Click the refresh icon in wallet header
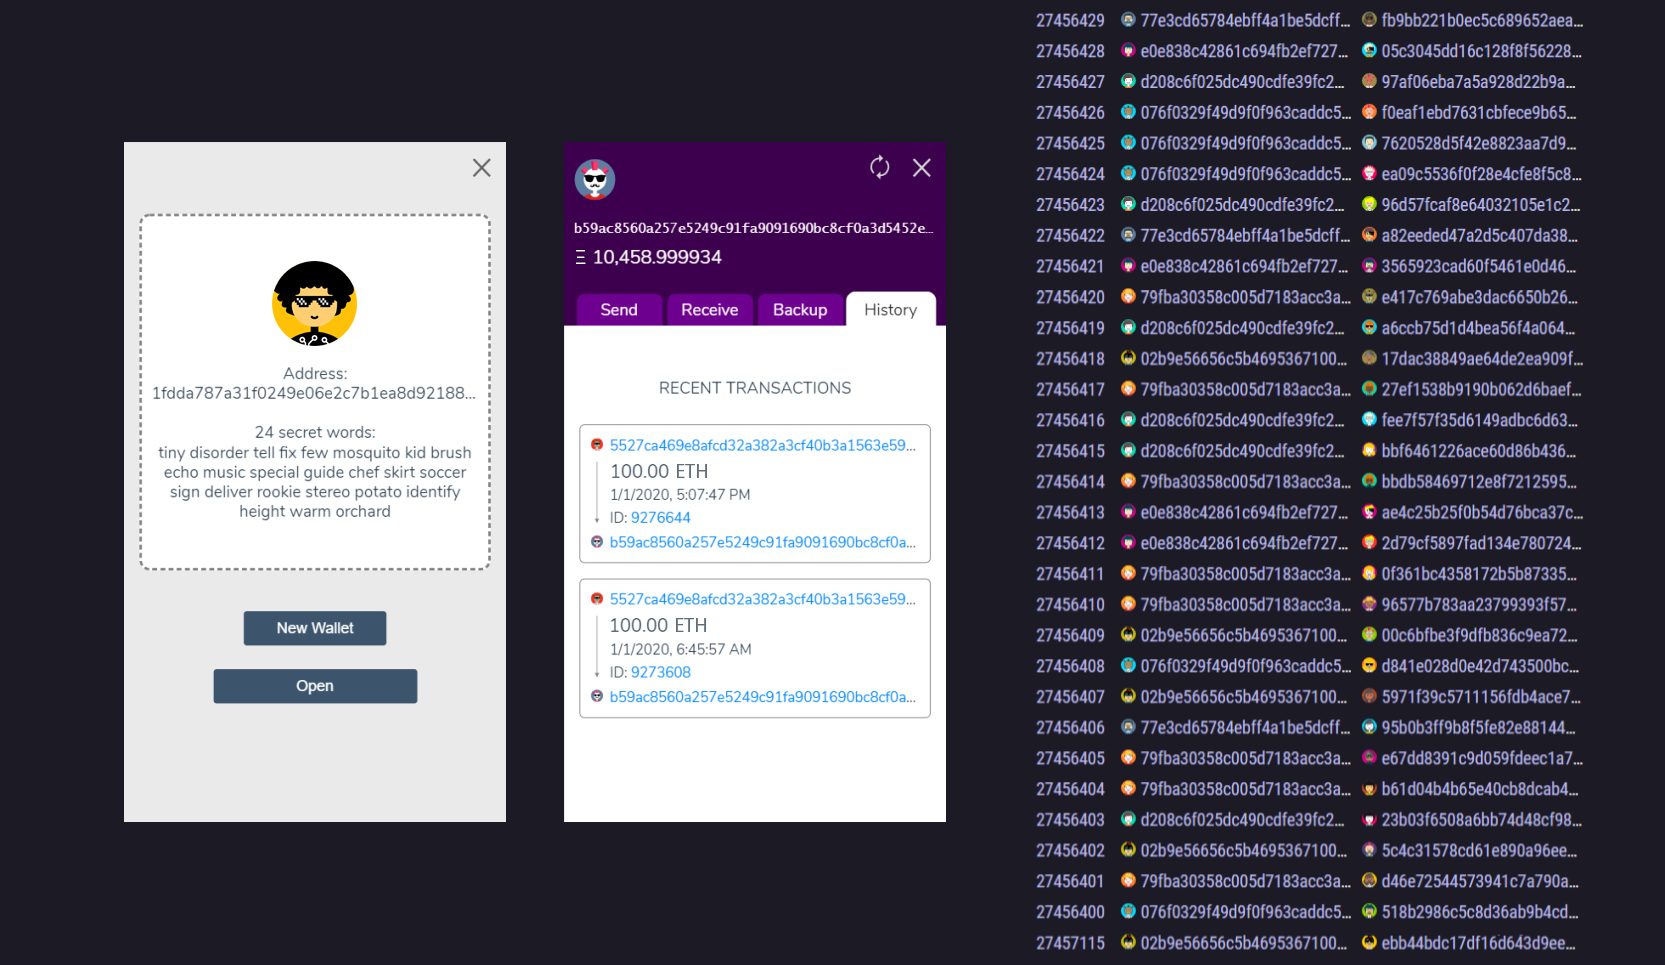Image resolution: width=1665 pixels, height=965 pixels. coord(879,167)
